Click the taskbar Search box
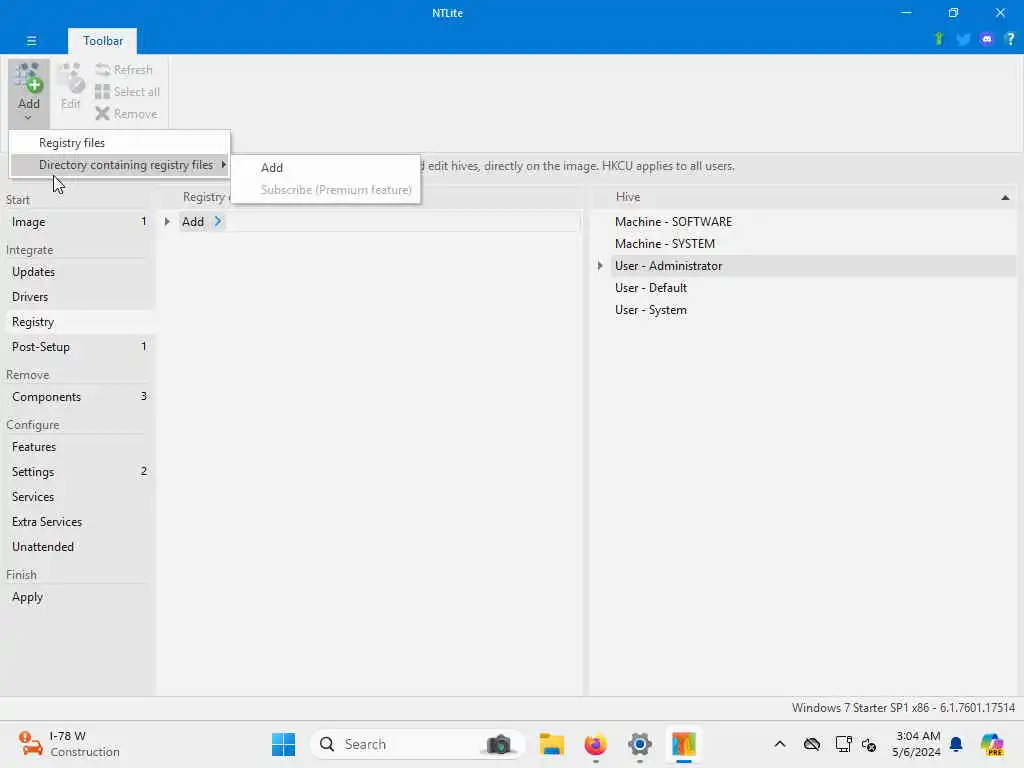Viewport: 1024px width, 768px height. point(418,744)
